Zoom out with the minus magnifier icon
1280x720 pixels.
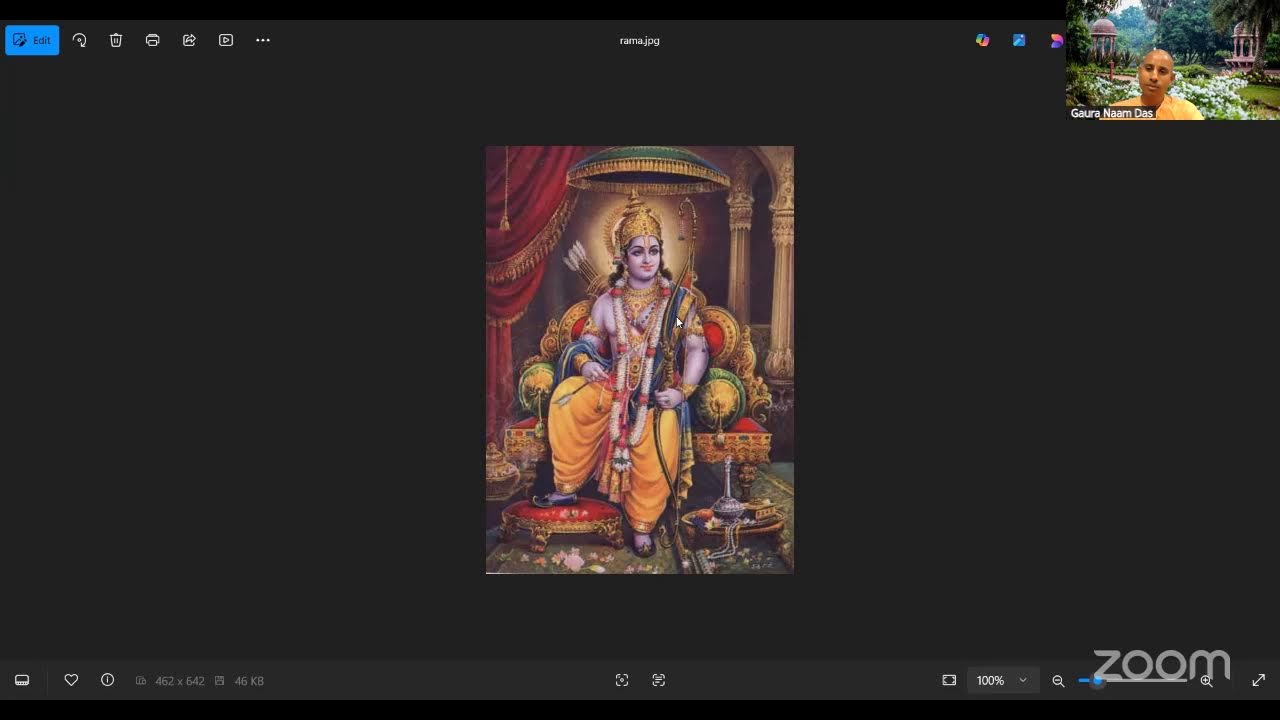click(1058, 680)
